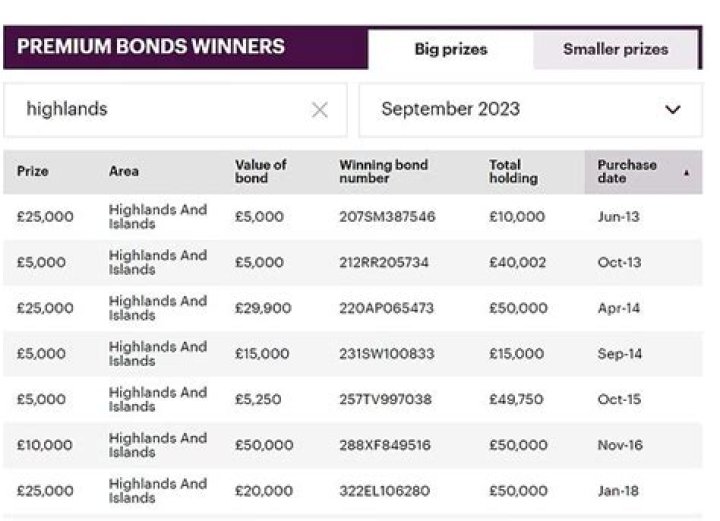Select winning bond number 207SM387546
This screenshot has height=521, width=720.
point(387,217)
